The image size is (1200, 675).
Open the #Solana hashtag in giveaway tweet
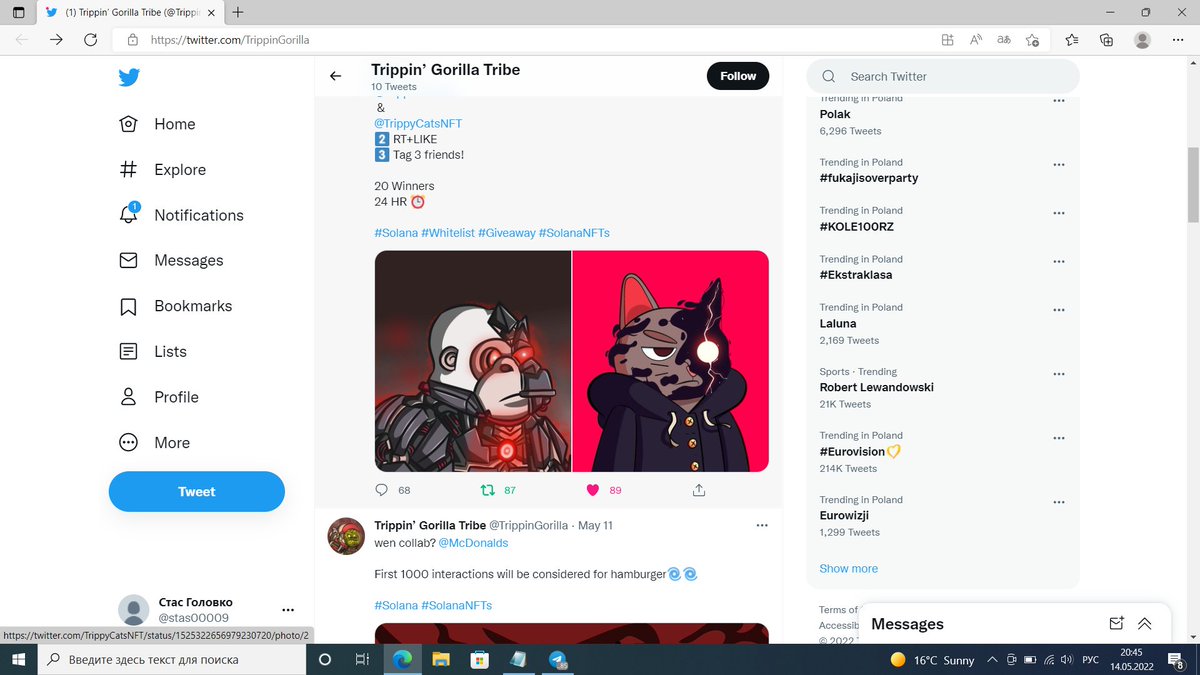click(396, 232)
